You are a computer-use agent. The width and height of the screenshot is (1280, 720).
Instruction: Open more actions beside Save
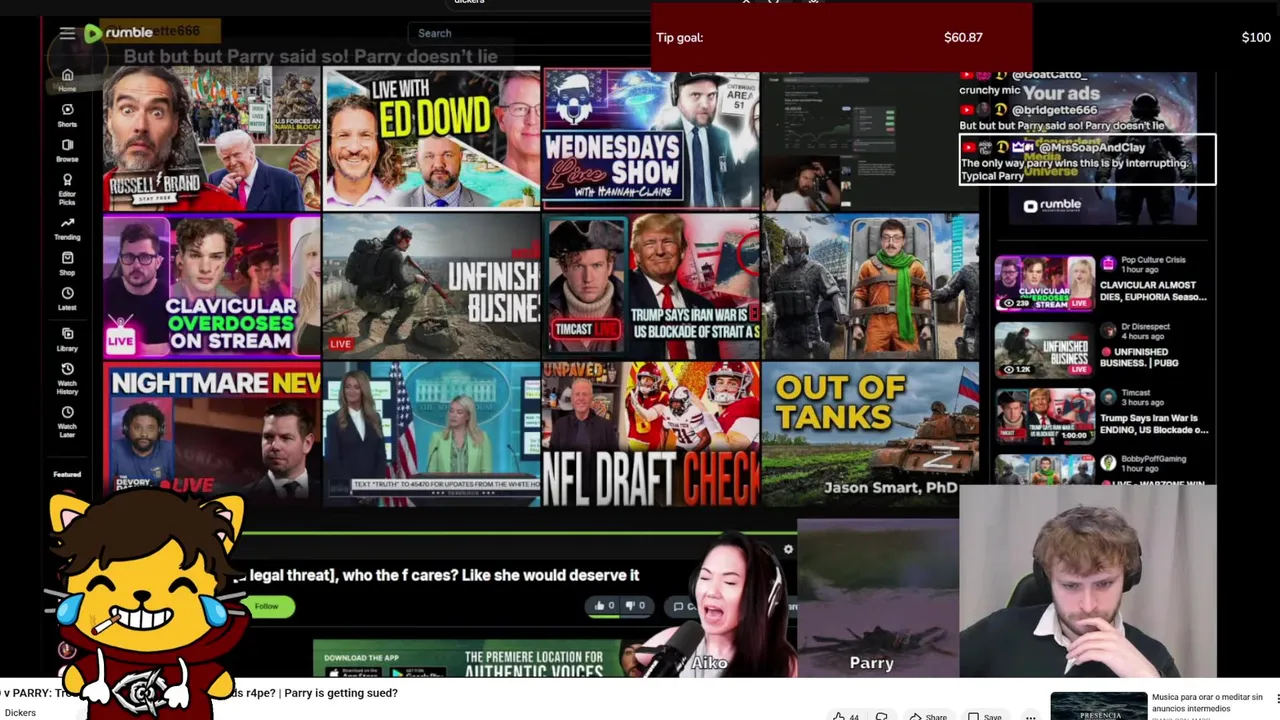tap(1030, 716)
